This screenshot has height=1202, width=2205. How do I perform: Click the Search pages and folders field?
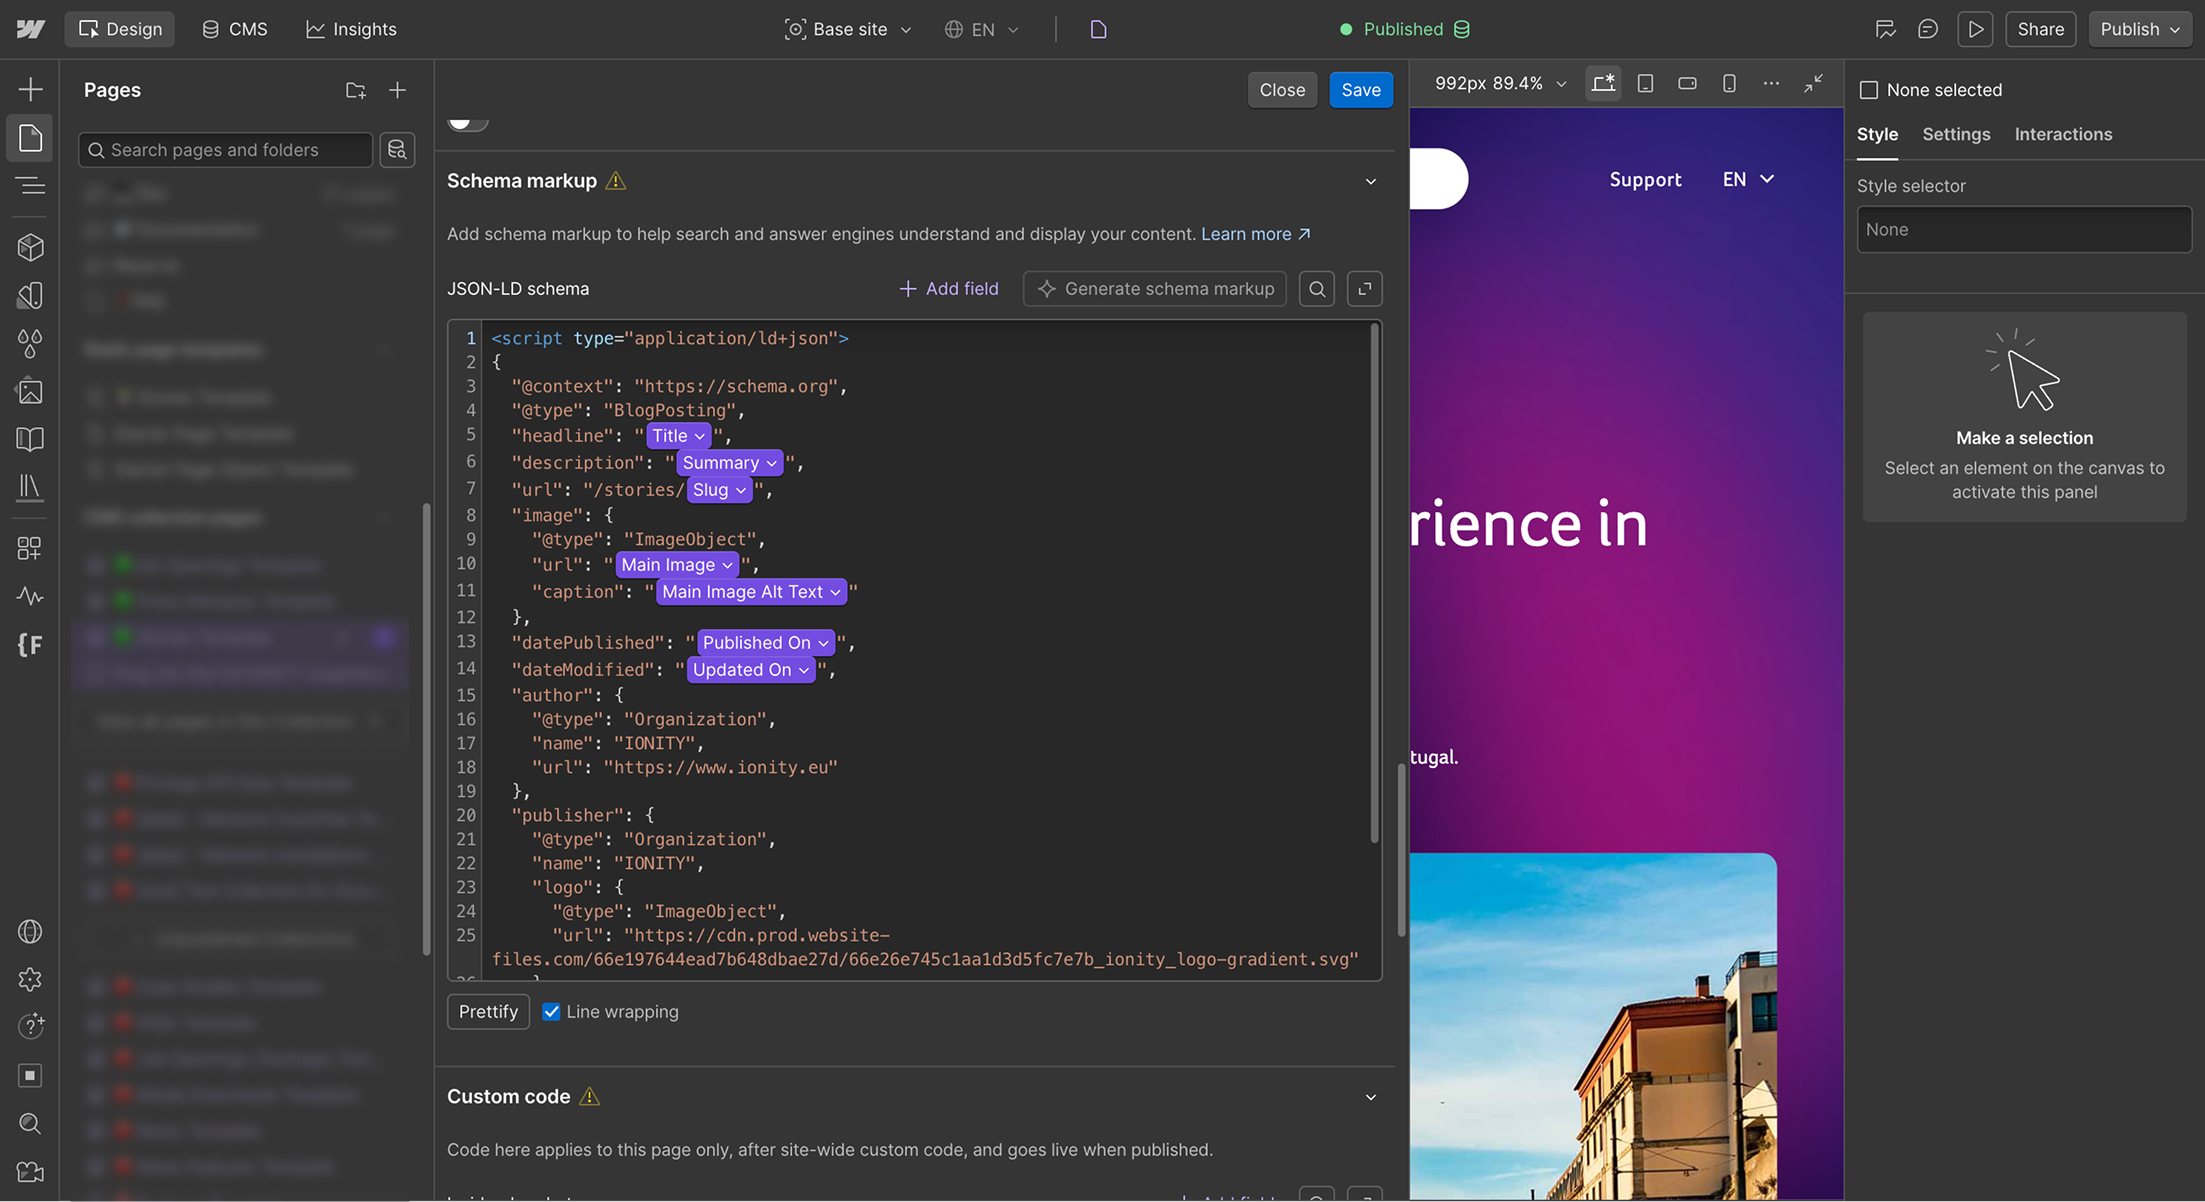pyautogui.click(x=226, y=150)
